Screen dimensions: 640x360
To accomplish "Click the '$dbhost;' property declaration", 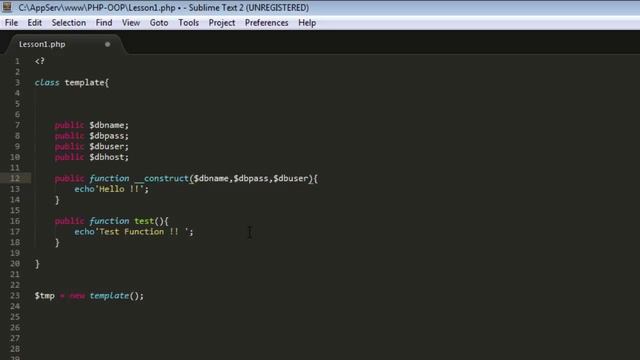I will pos(109,157).
